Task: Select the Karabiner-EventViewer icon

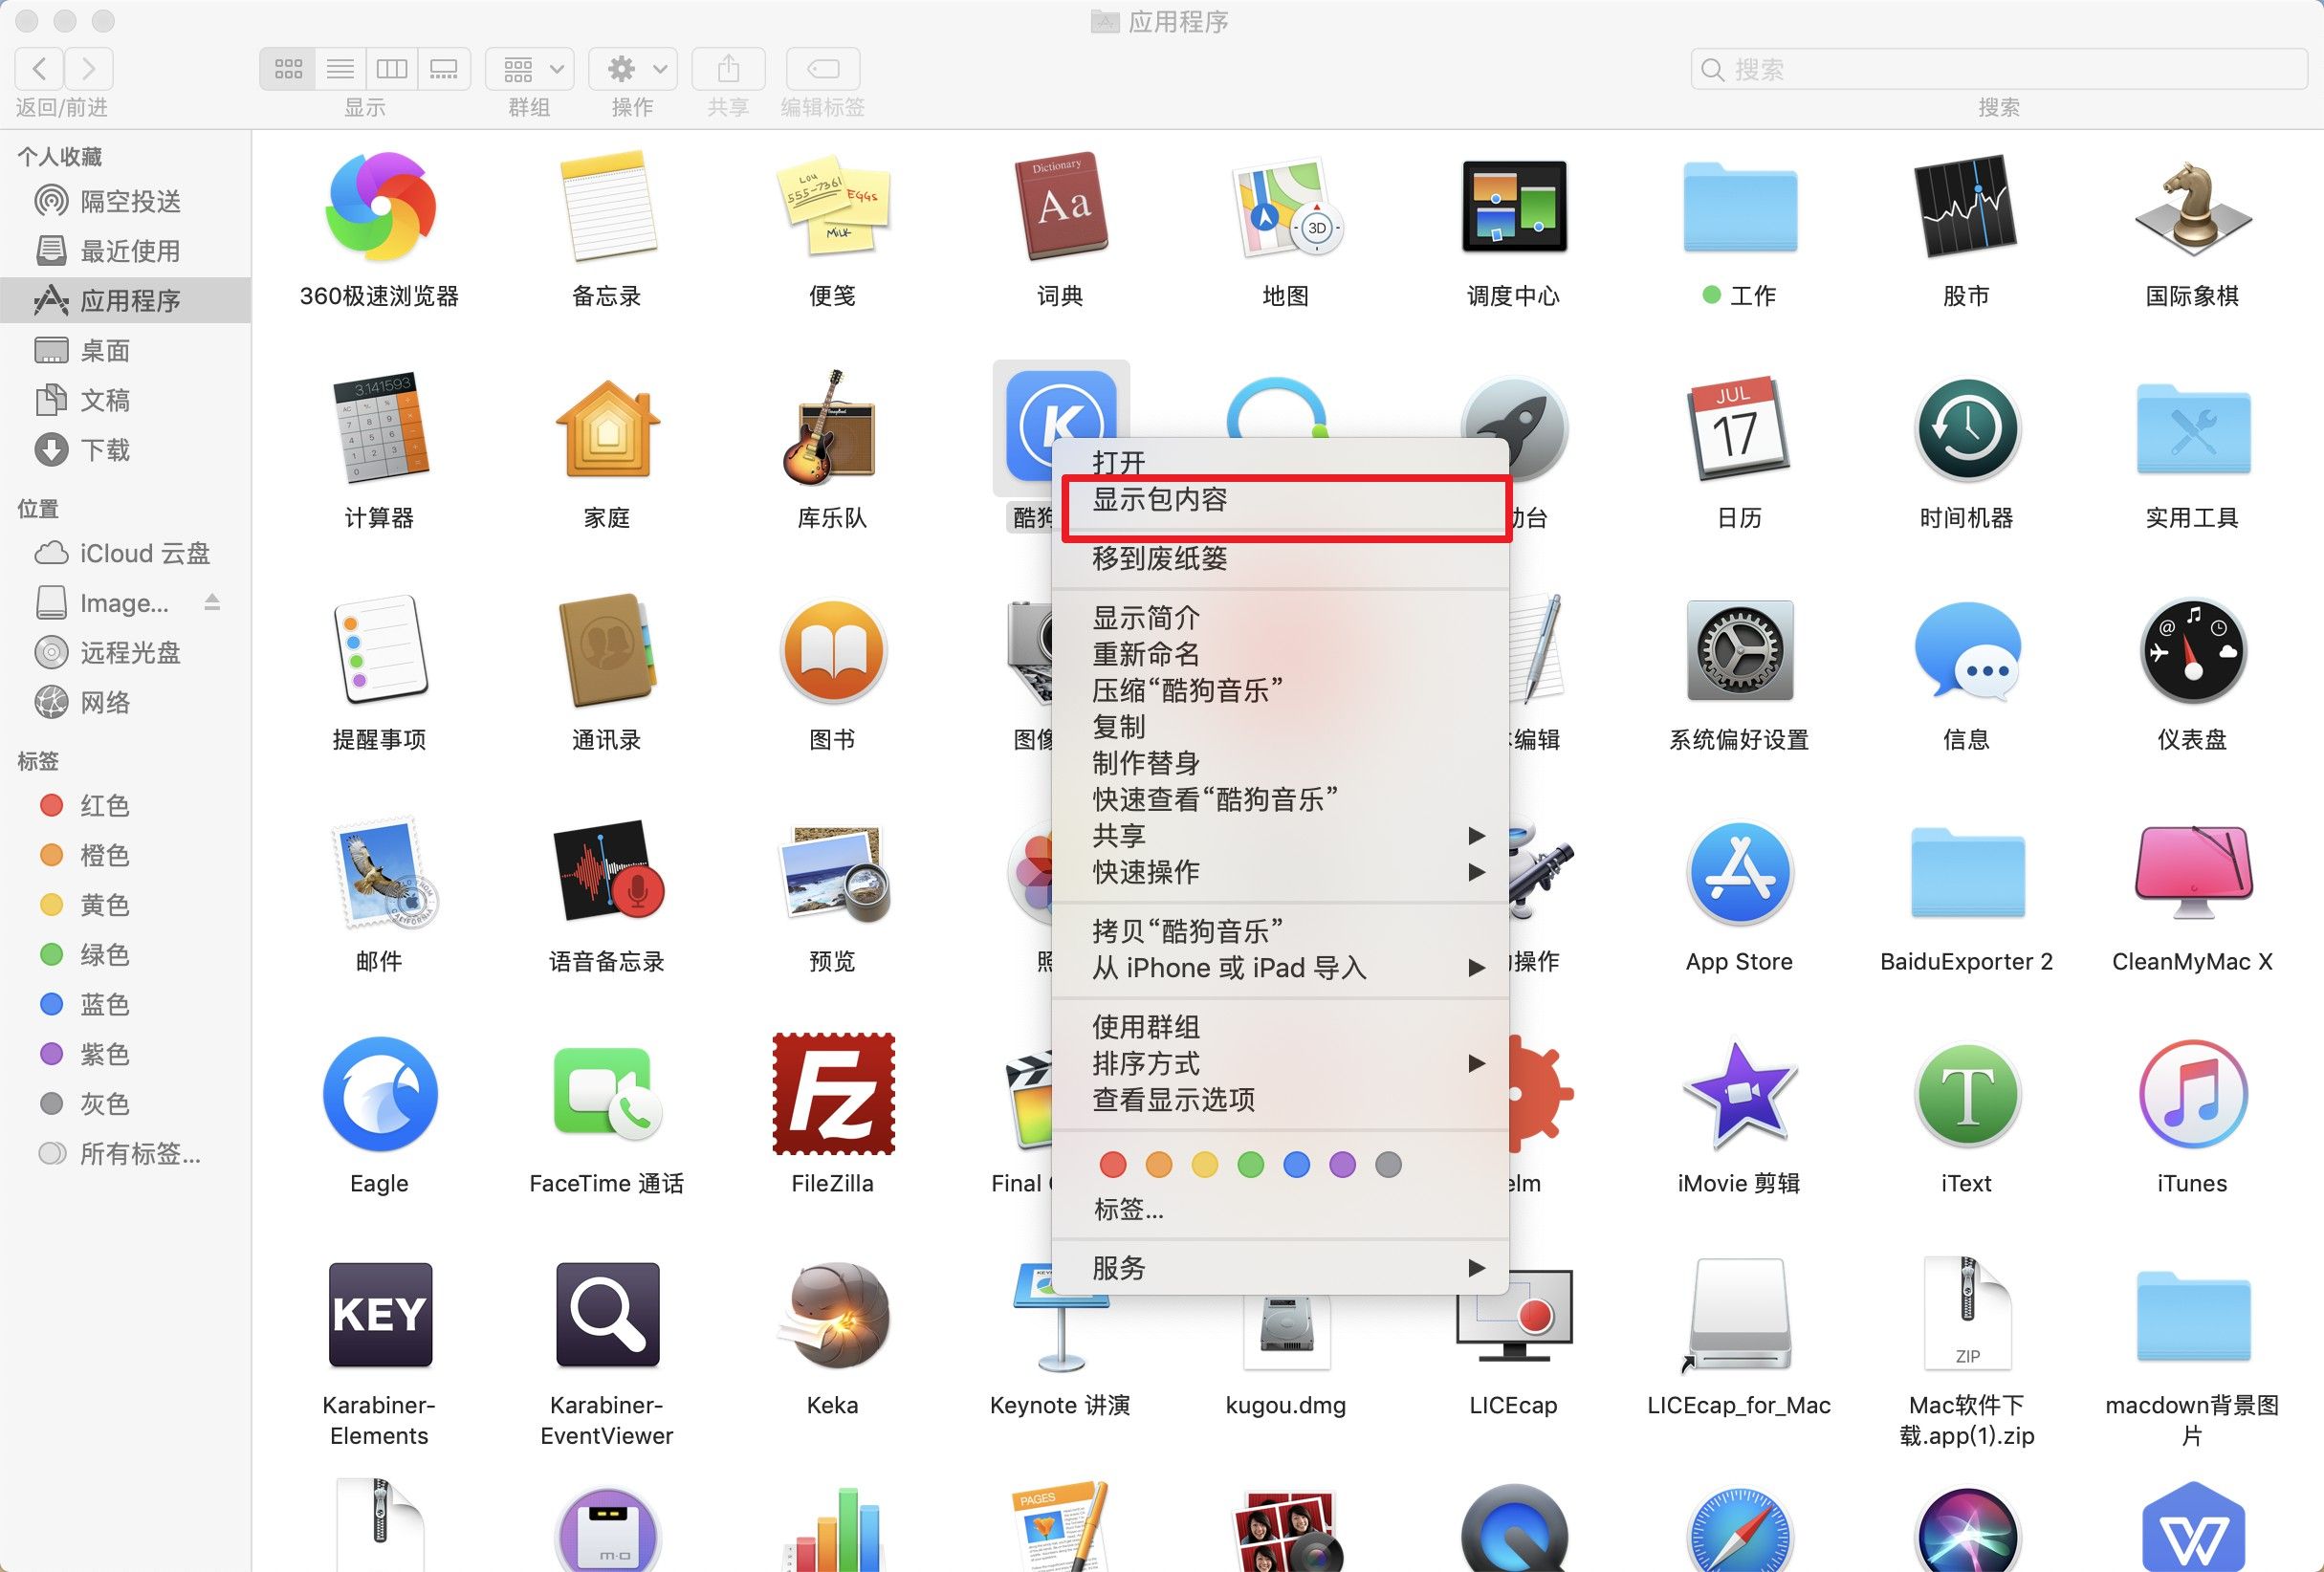Action: click(x=606, y=1316)
